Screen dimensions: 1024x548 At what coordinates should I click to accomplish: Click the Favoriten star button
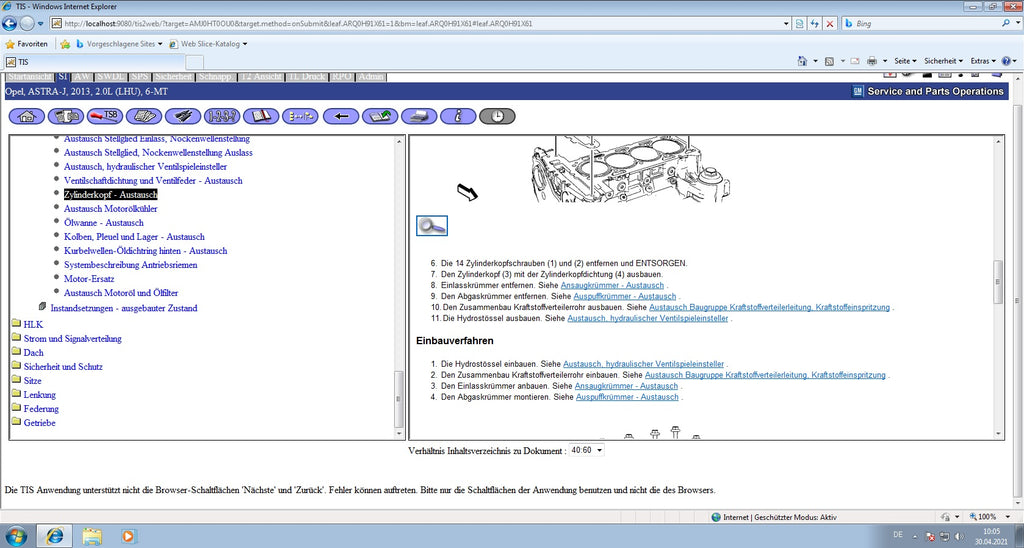[27, 44]
